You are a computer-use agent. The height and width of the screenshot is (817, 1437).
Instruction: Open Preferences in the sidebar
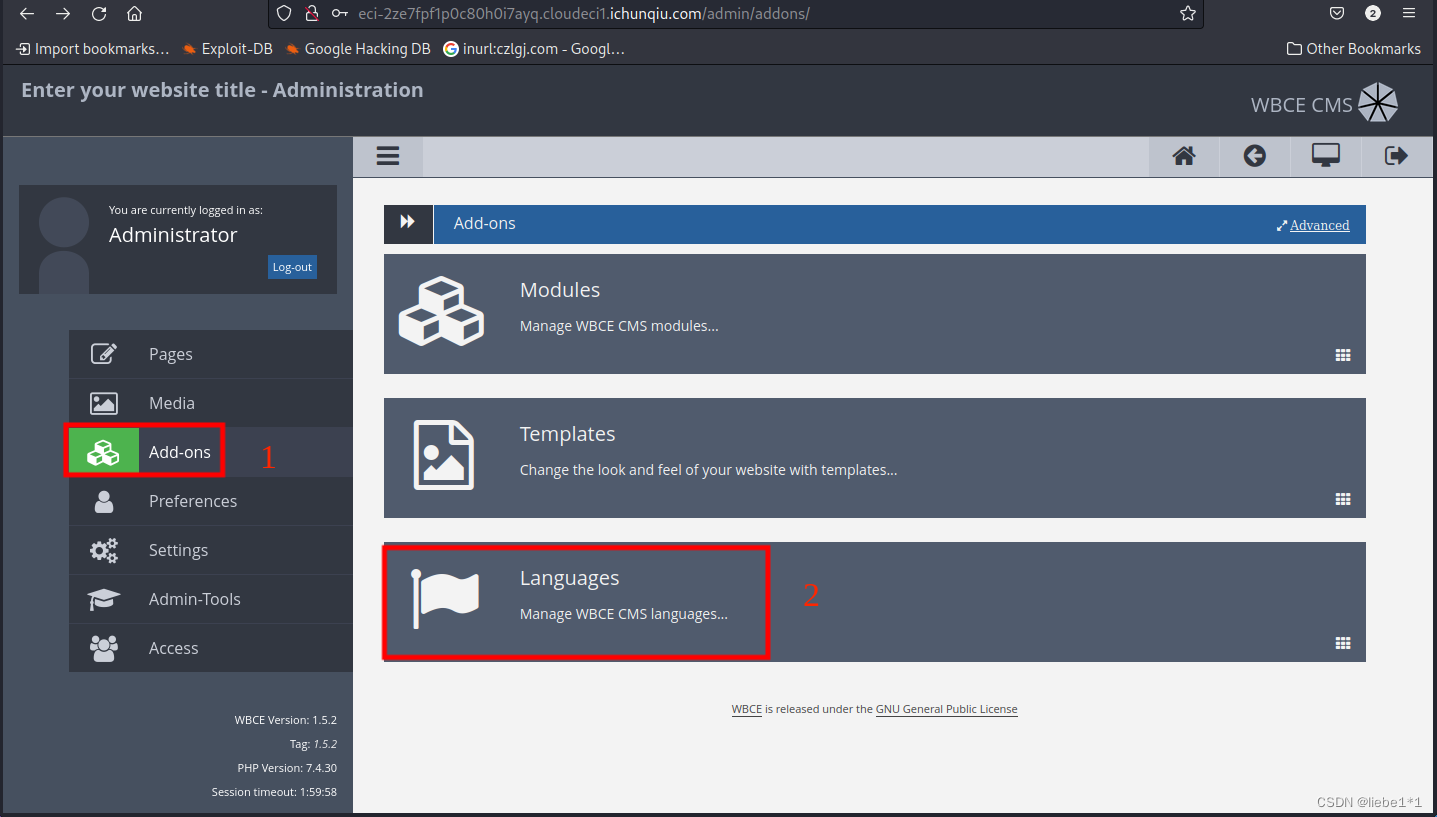[211, 501]
